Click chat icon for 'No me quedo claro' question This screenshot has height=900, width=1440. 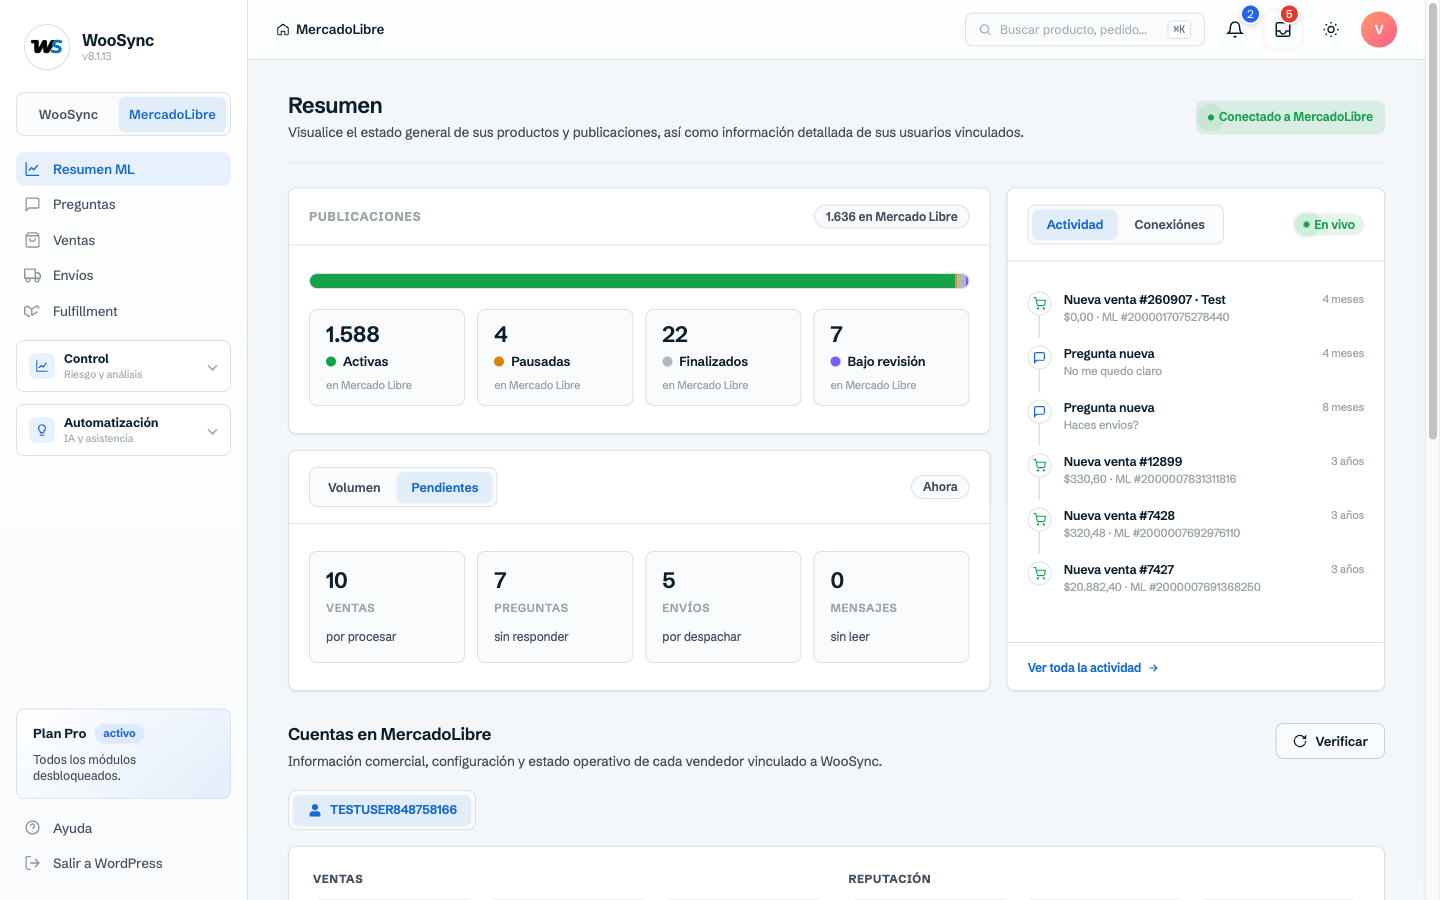1040,357
